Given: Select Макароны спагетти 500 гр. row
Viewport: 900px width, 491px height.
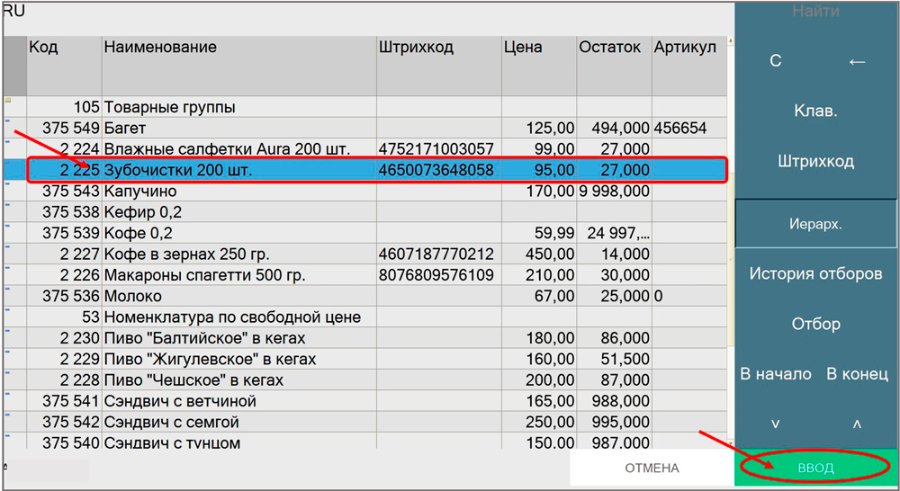Looking at the screenshot, I should [x=365, y=275].
